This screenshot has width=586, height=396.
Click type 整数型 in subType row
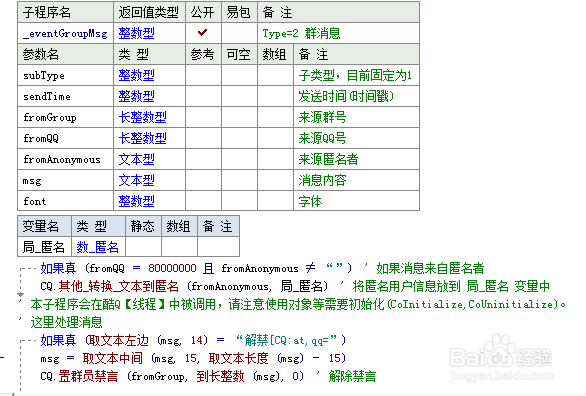pyautogui.click(x=136, y=75)
